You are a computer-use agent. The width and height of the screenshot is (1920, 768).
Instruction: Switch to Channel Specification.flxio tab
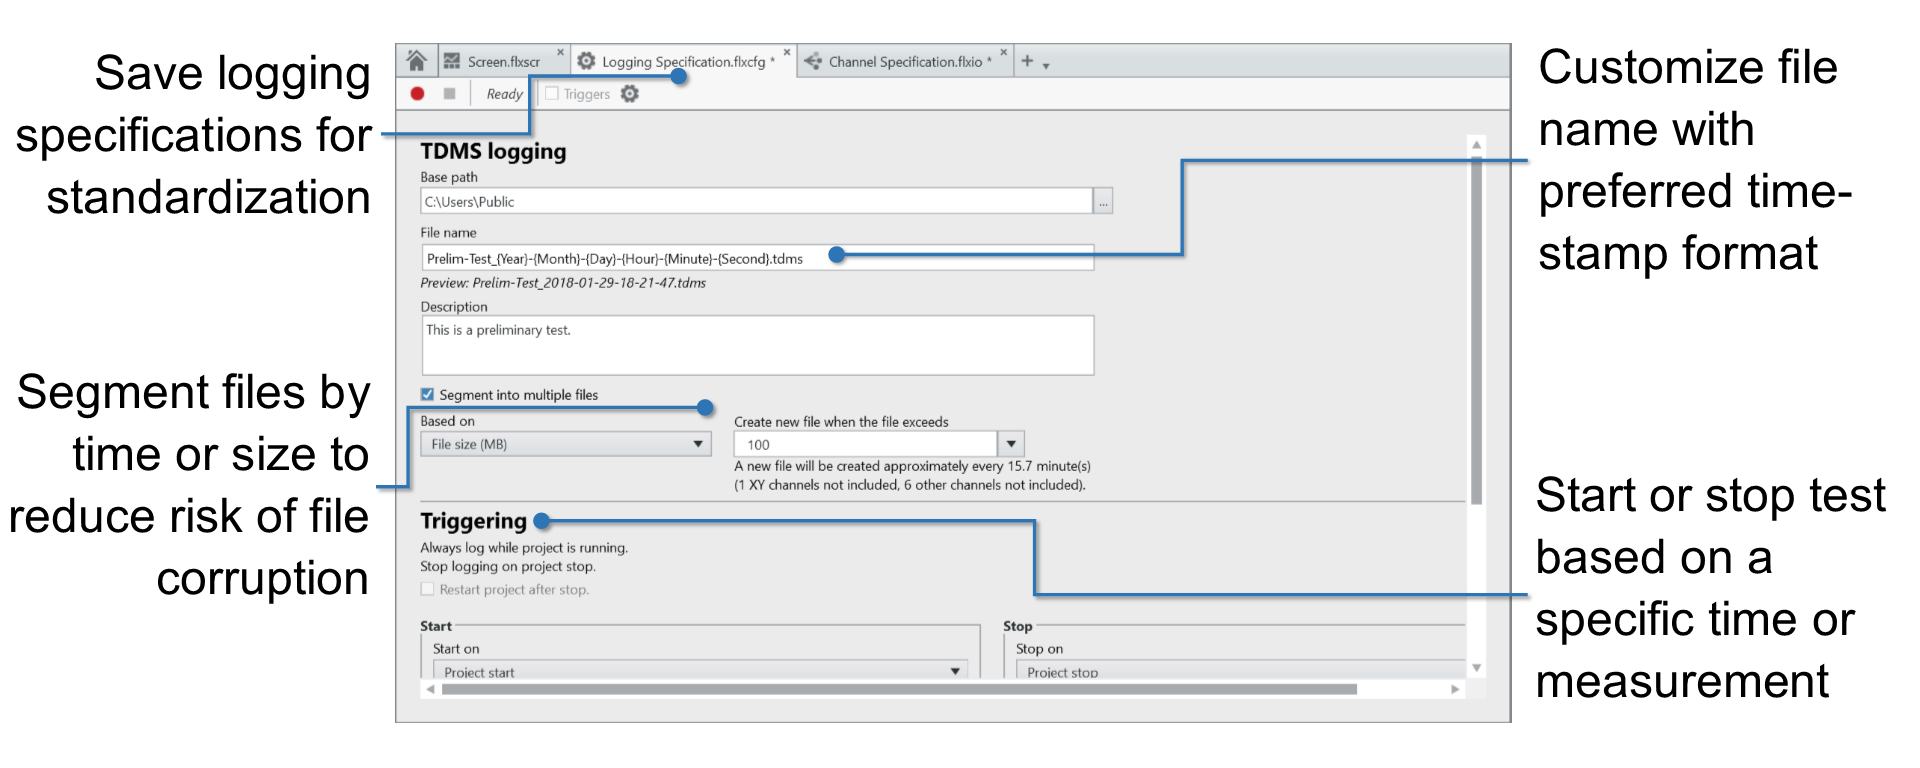point(904,62)
